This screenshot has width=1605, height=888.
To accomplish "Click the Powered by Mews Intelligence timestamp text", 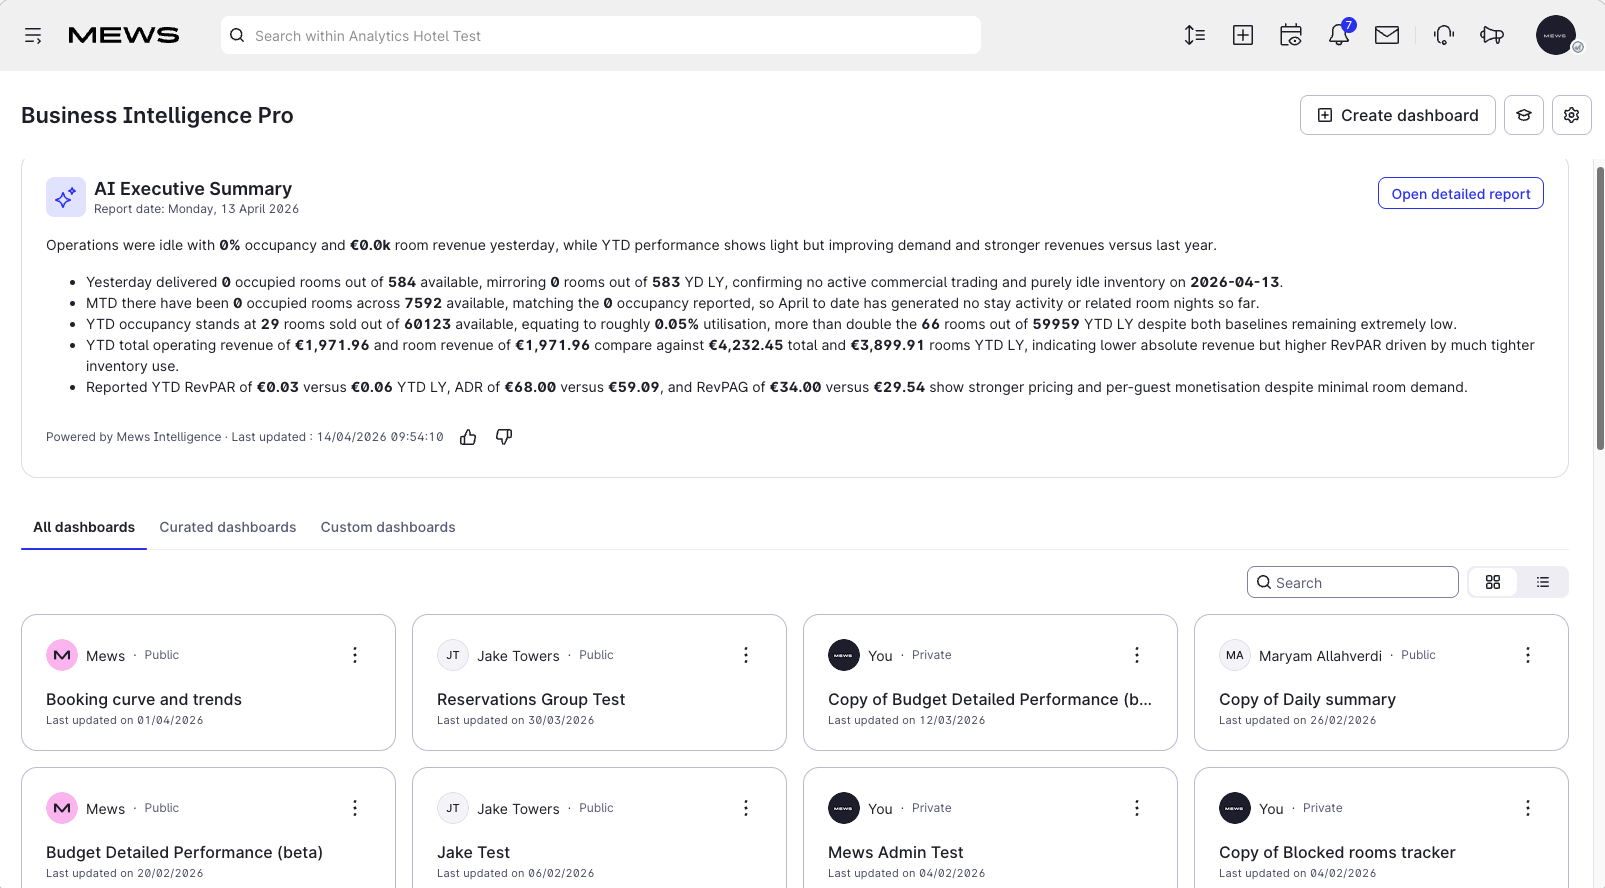I will pyautogui.click(x=245, y=437).
